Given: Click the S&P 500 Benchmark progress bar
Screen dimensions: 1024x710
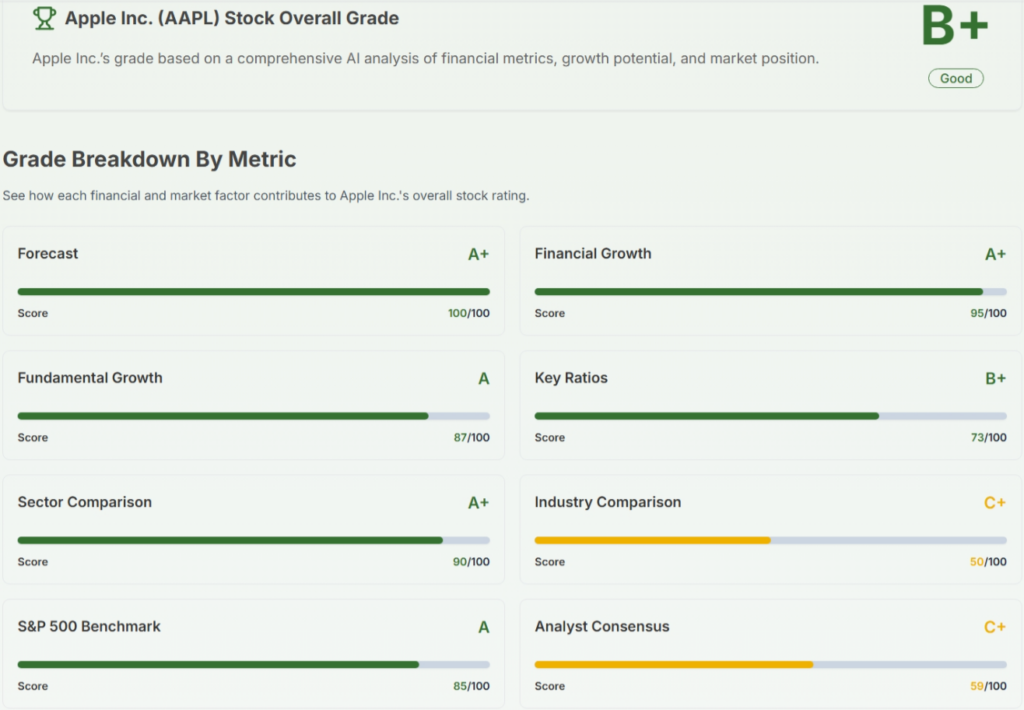Looking at the screenshot, I should pos(253,664).
